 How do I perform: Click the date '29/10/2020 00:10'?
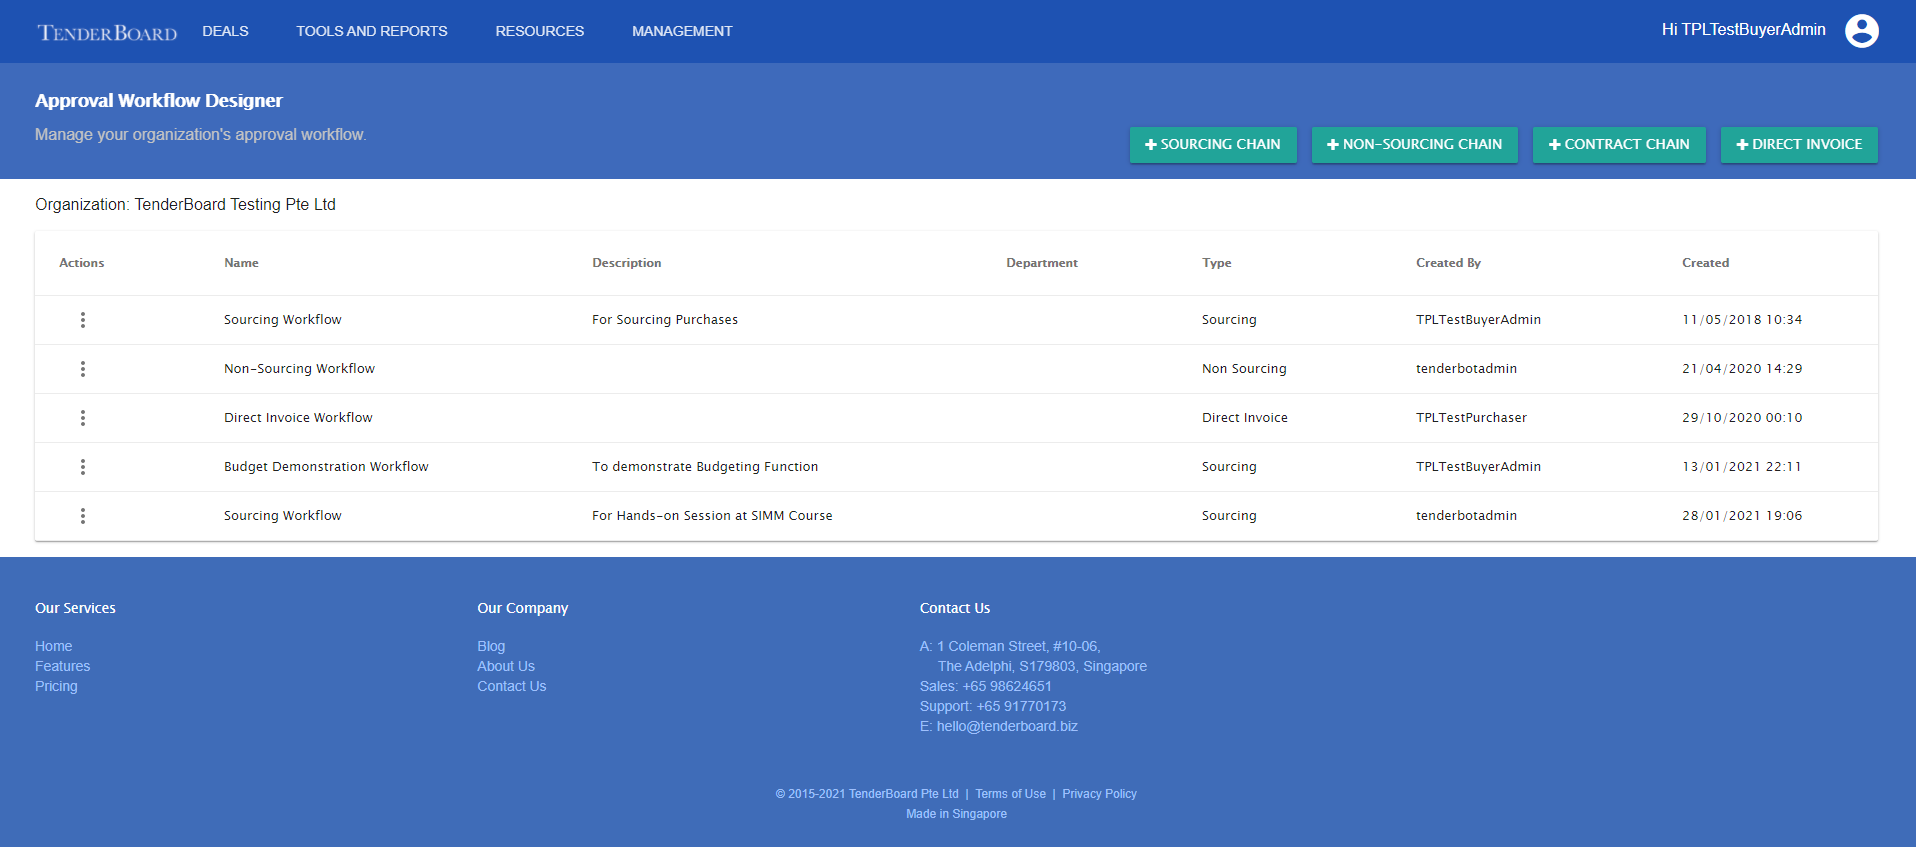click(x=1742, y=418)
